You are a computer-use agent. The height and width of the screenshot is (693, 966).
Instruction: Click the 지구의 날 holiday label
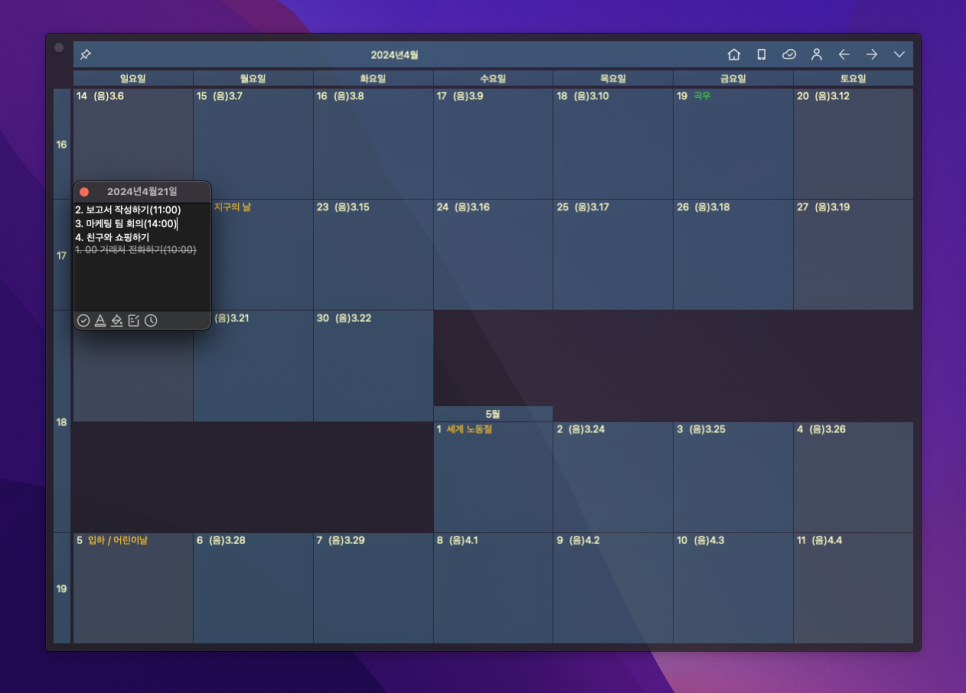click(232, 207)
